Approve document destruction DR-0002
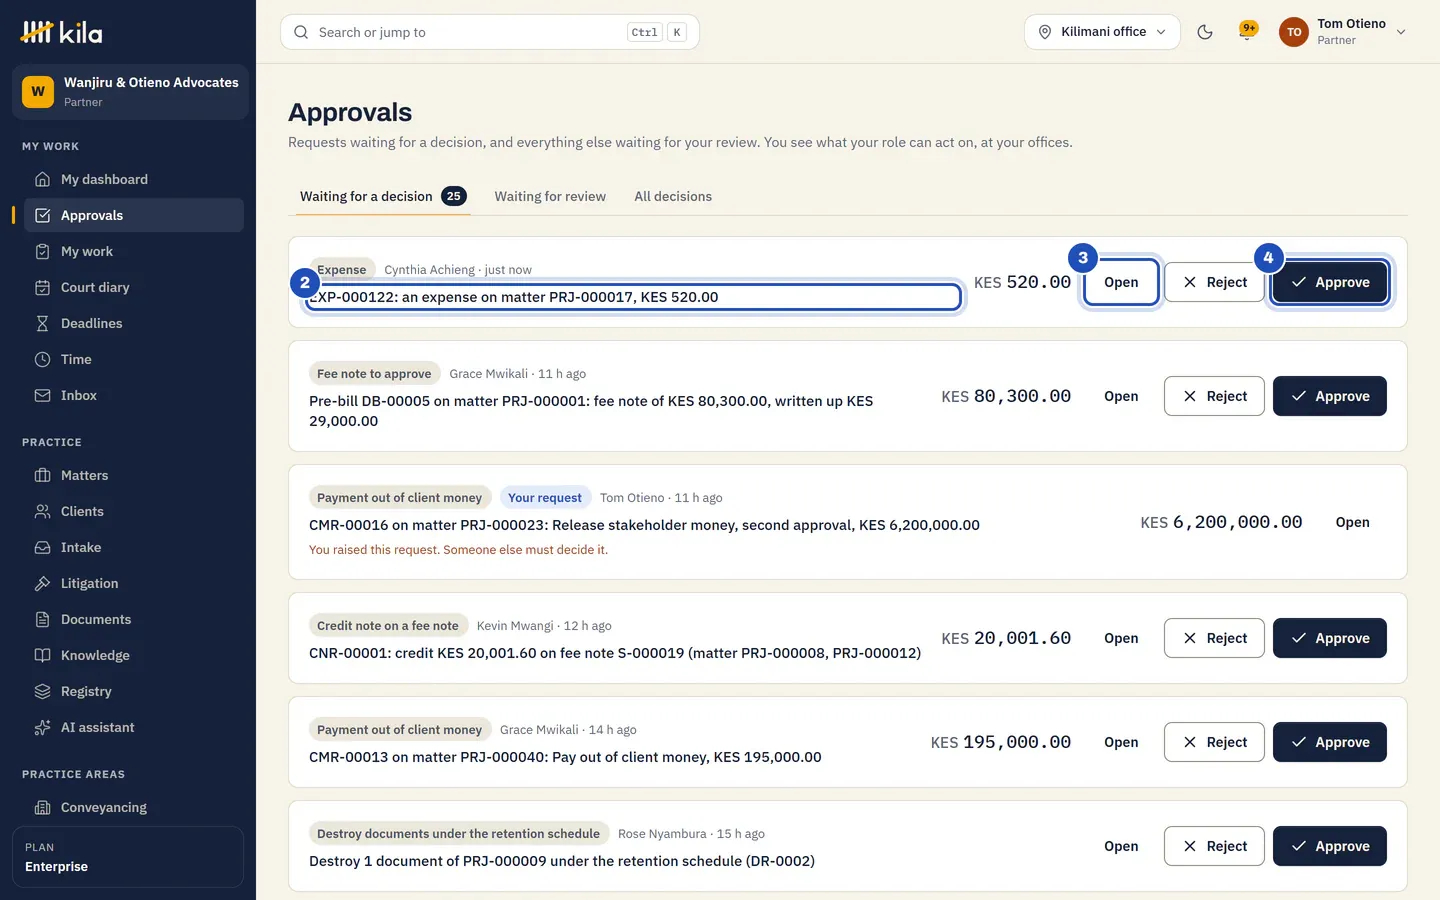Screen dimensions: 1440x900 click(x=1330, y=846)
